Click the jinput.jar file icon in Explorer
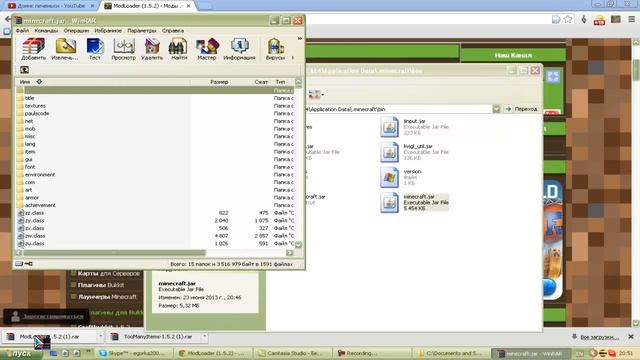This screenshot has width=640, height=360. 389,127
